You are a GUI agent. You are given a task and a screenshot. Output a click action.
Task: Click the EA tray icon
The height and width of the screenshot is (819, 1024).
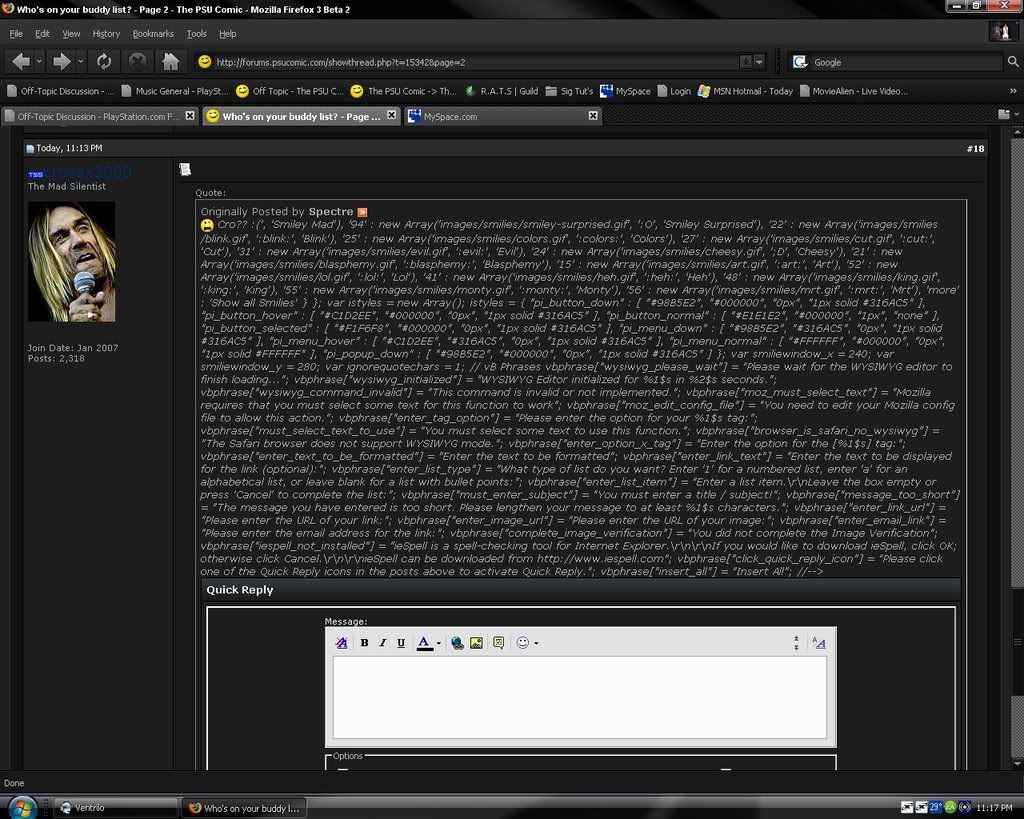click(951, 808)
